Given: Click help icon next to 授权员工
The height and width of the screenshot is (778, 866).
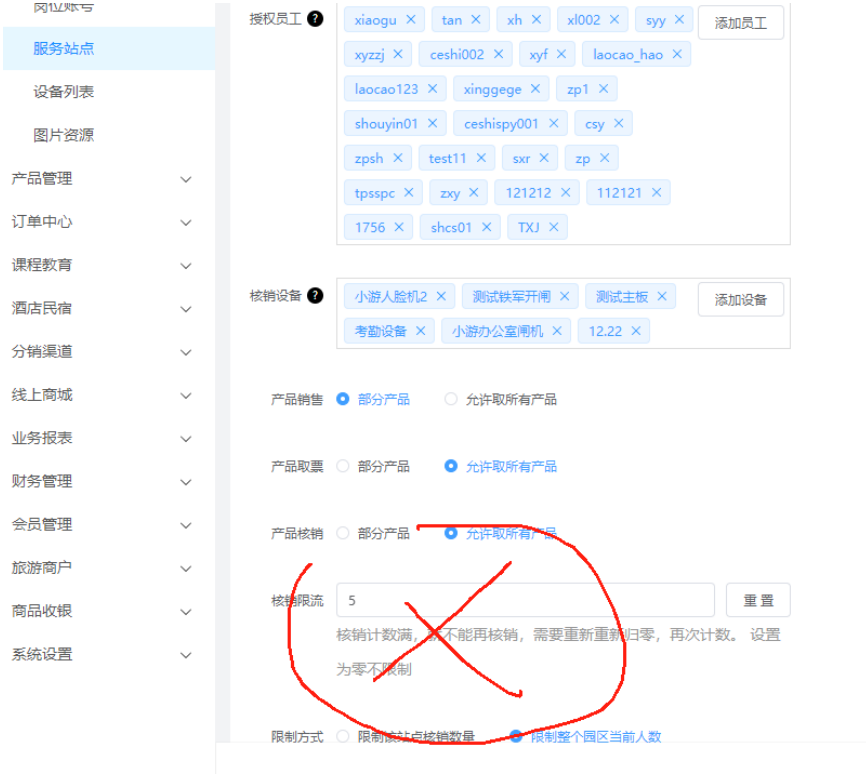Looking at the screenshot, I should pyautogui.click(x=316, y=19).
